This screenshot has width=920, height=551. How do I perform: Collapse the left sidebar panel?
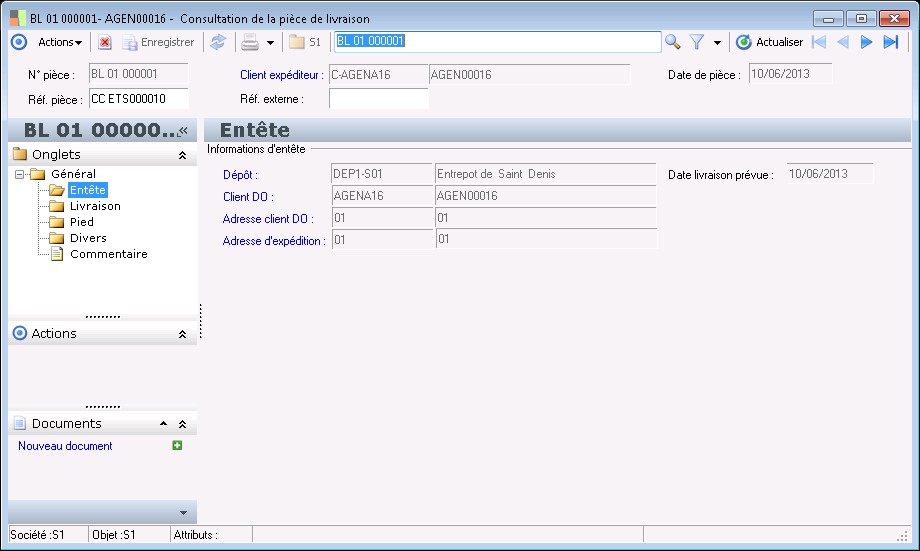(x=183, y=131)
